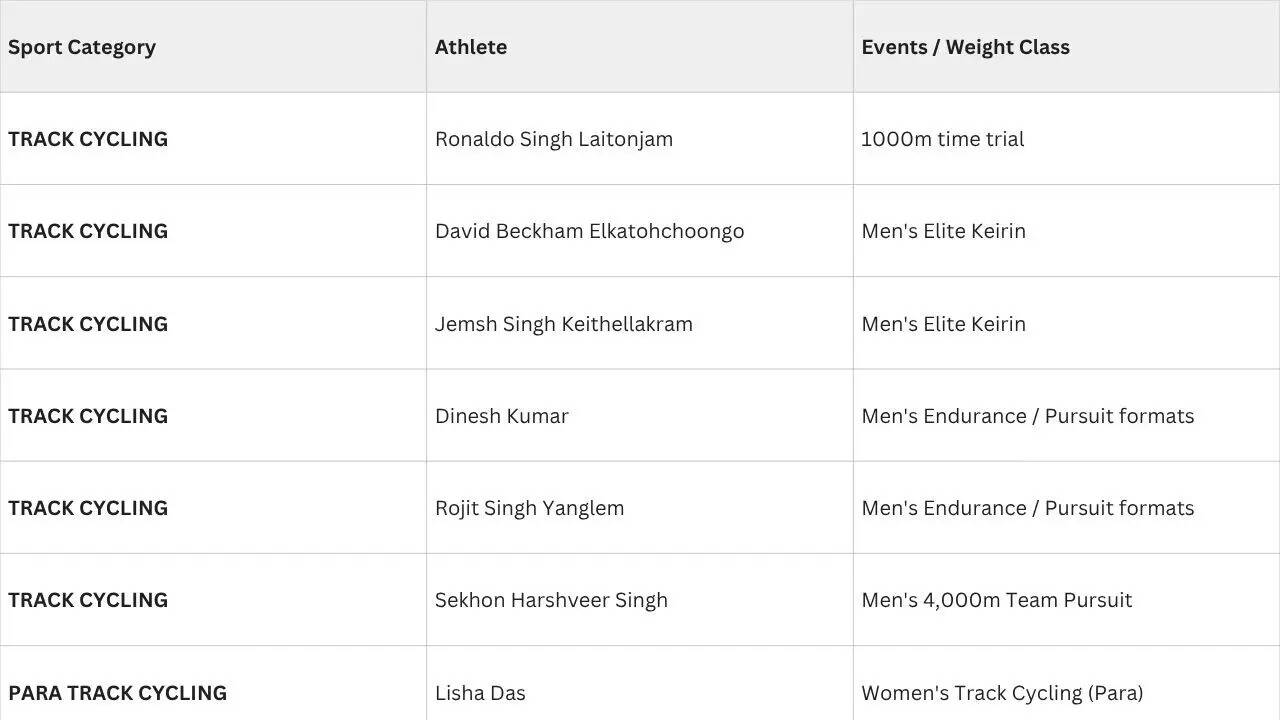This screenshot has height=720, width=1280.
Task: Select the Lisha Das cell
Action: coord(640,684)
